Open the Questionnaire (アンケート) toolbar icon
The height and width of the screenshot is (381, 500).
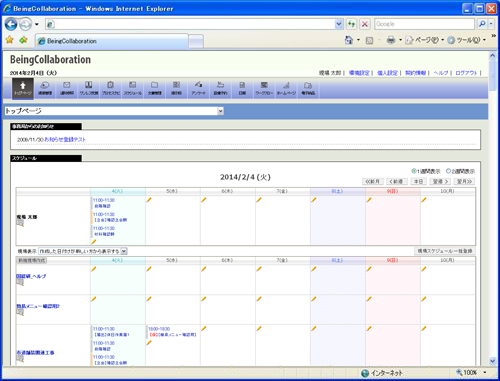point(198,88)
